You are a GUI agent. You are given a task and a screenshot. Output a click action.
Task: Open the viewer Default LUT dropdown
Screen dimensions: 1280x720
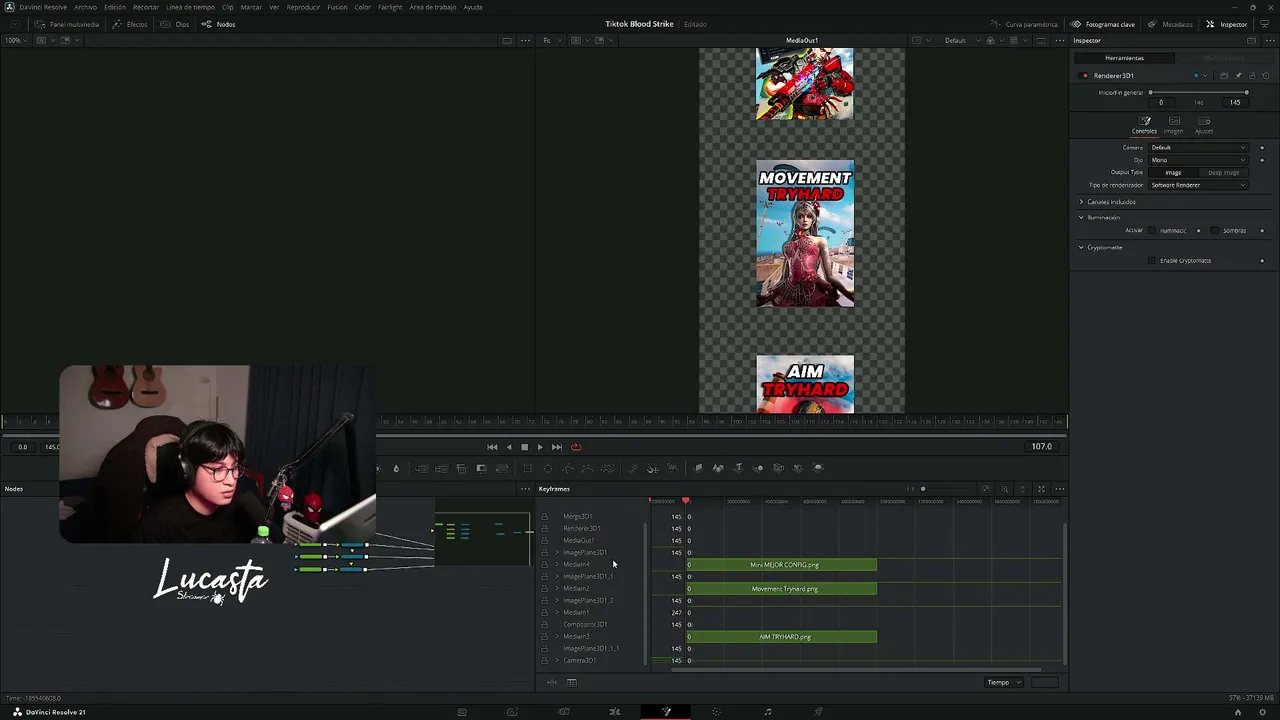point(960,41)
